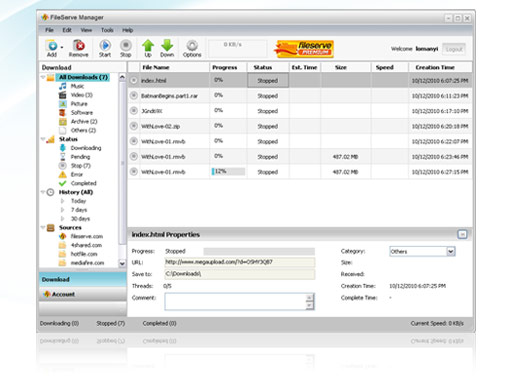
Task: Click the Comment text box
Action: 239,301
